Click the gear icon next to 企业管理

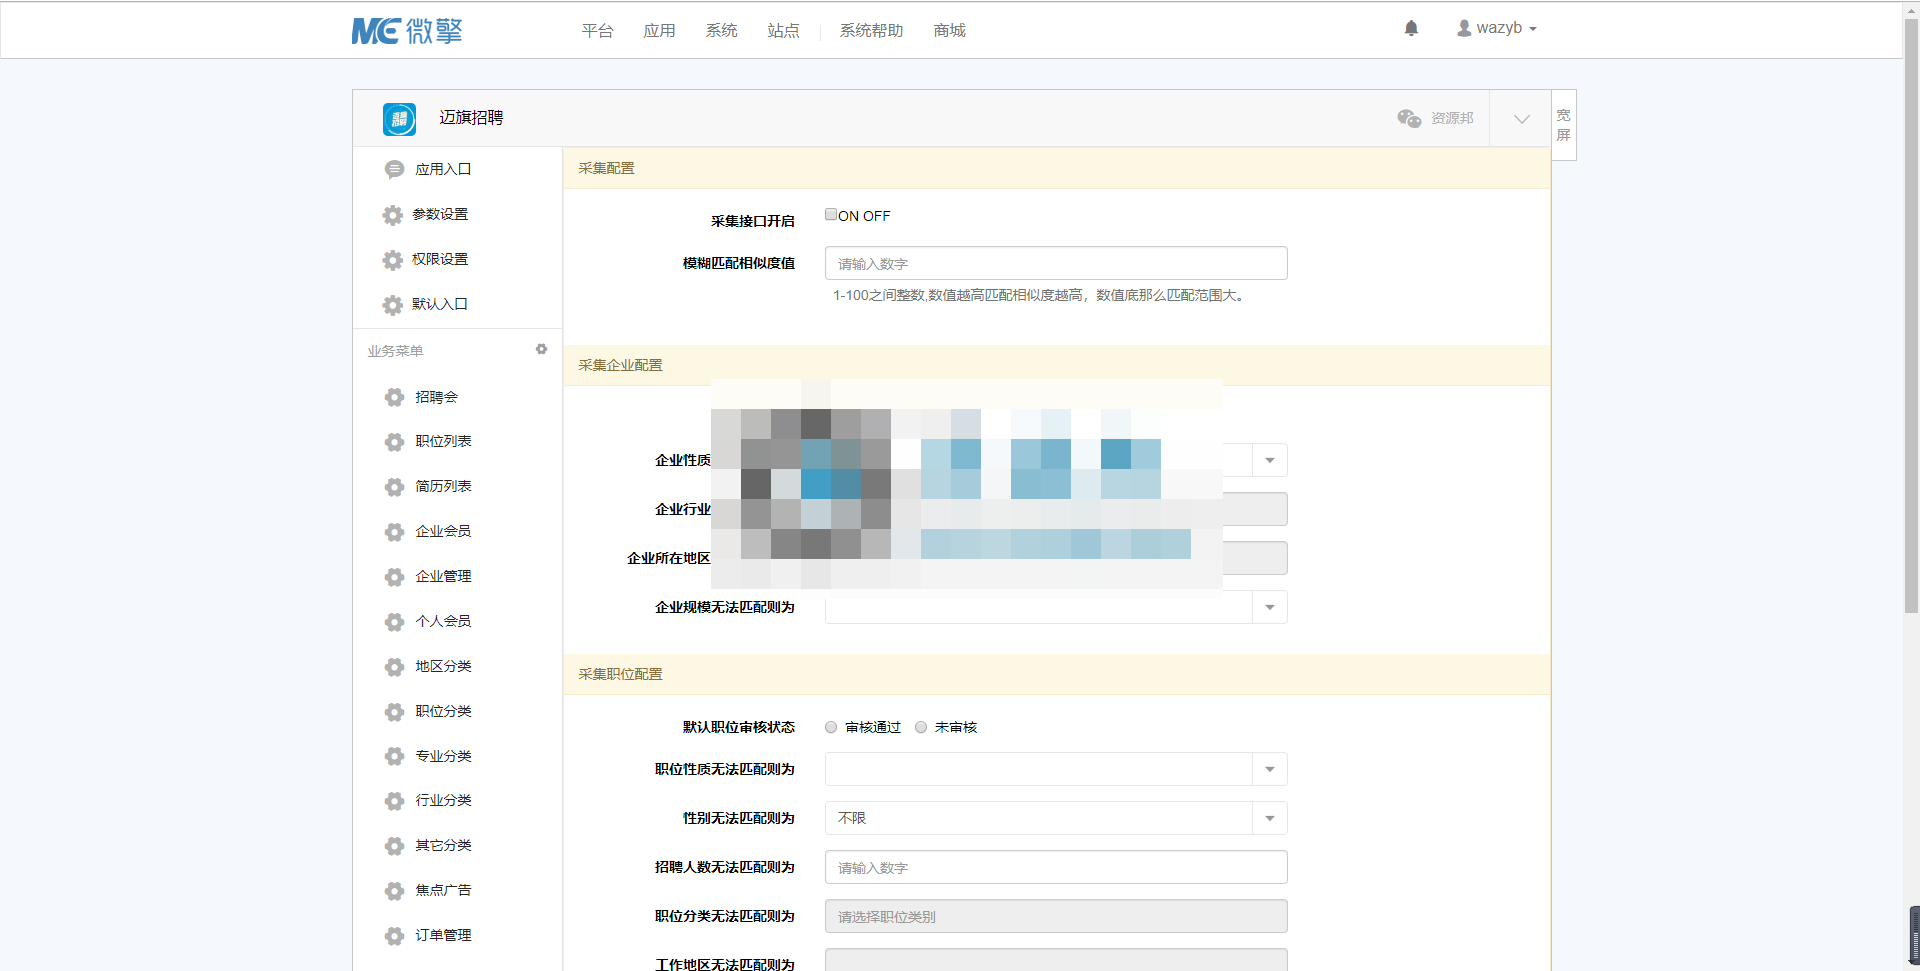point(394,577)
